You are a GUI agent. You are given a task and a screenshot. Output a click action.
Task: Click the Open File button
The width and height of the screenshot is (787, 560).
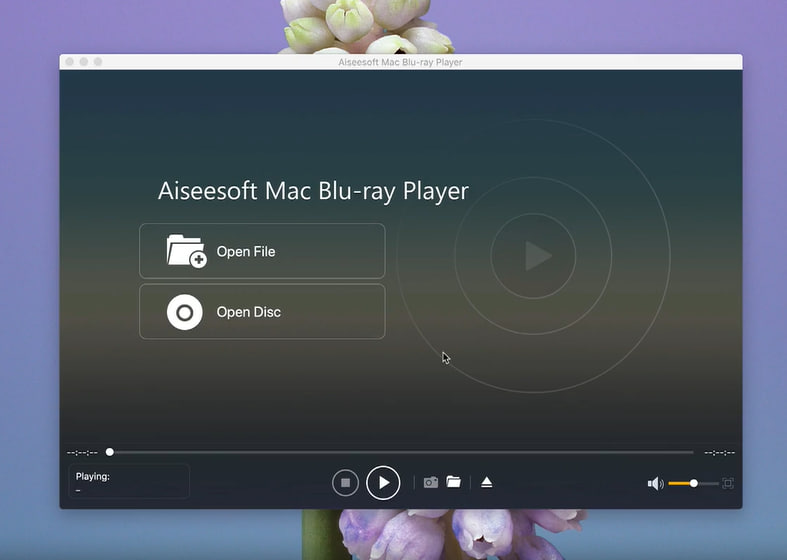click(262, 251)
